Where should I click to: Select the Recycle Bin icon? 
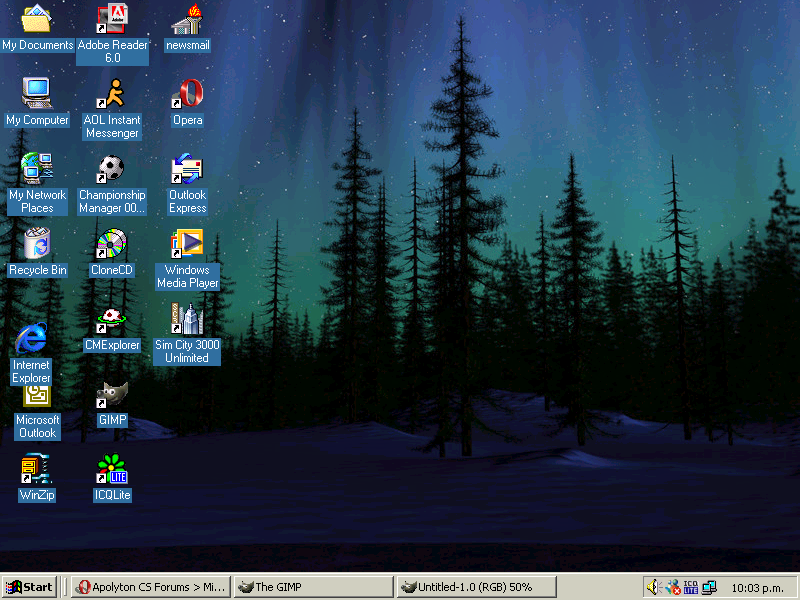click(37, 245)
